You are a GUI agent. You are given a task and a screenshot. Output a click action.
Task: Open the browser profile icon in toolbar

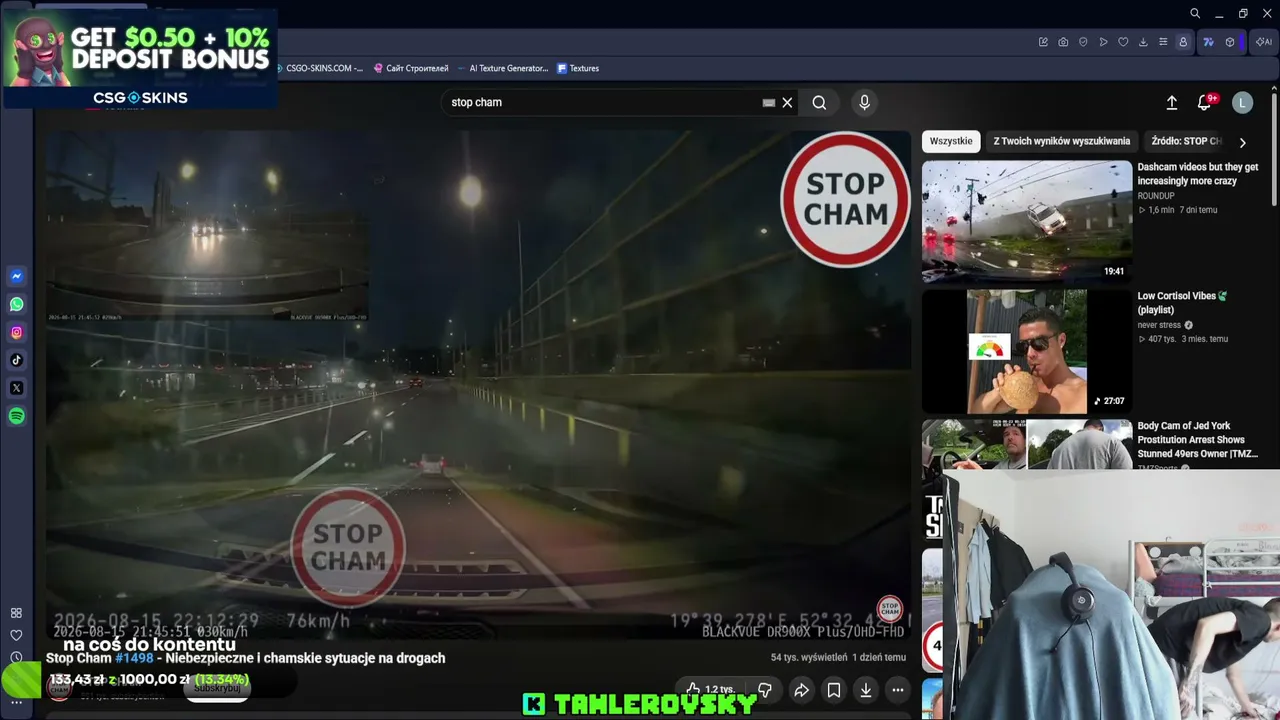[1183, 42]
